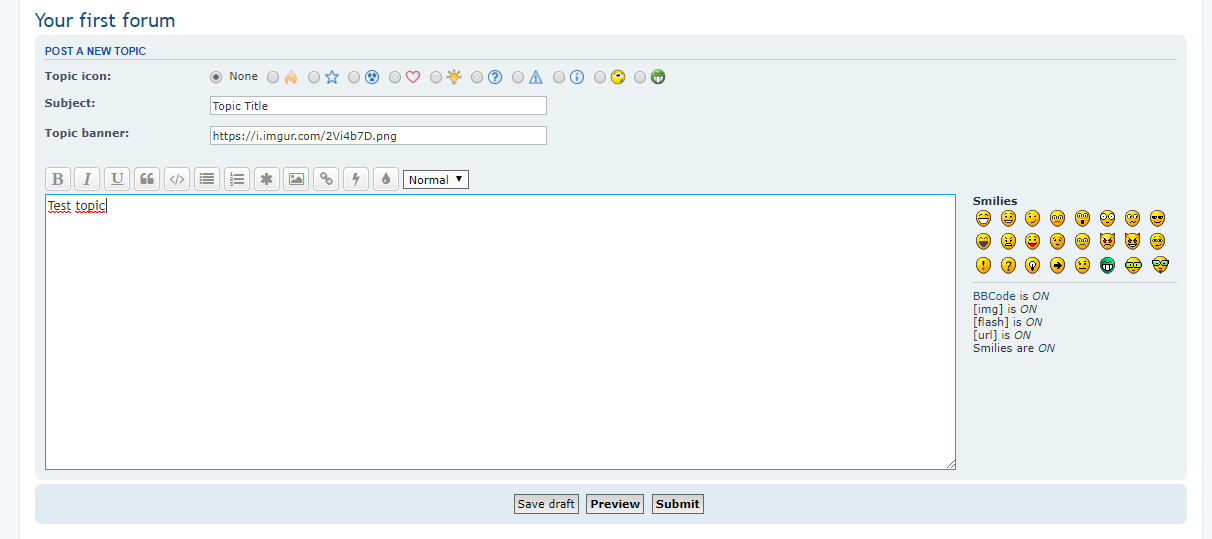Insert the question mark smiley

pyautogui.click(x=1008, y=265)
